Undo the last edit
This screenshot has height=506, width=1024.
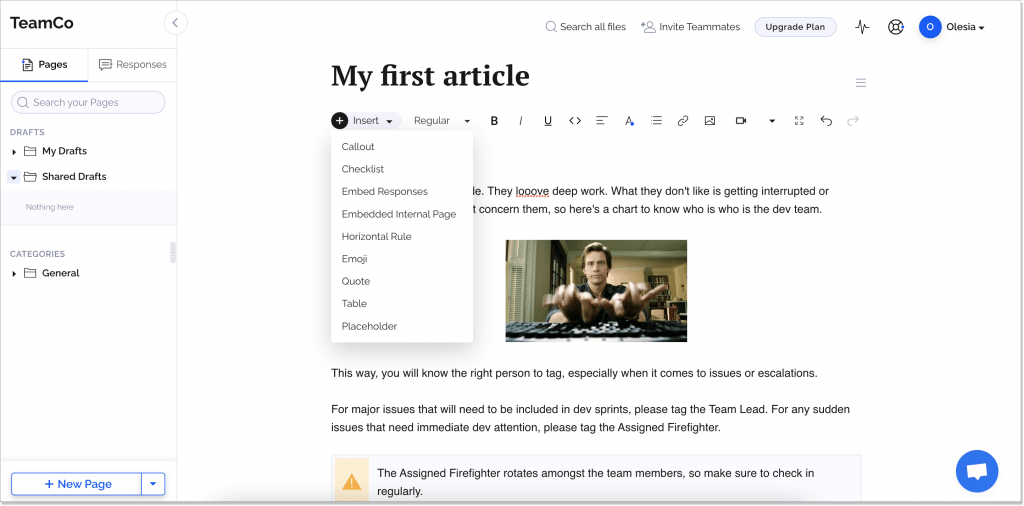click(826, 121)
